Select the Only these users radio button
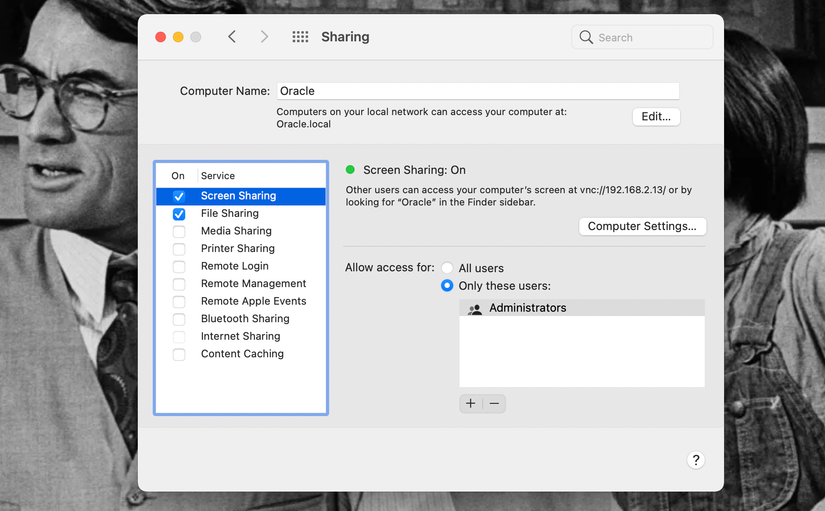The height and width of the screenshot is (511, 825). pos(447,285)
